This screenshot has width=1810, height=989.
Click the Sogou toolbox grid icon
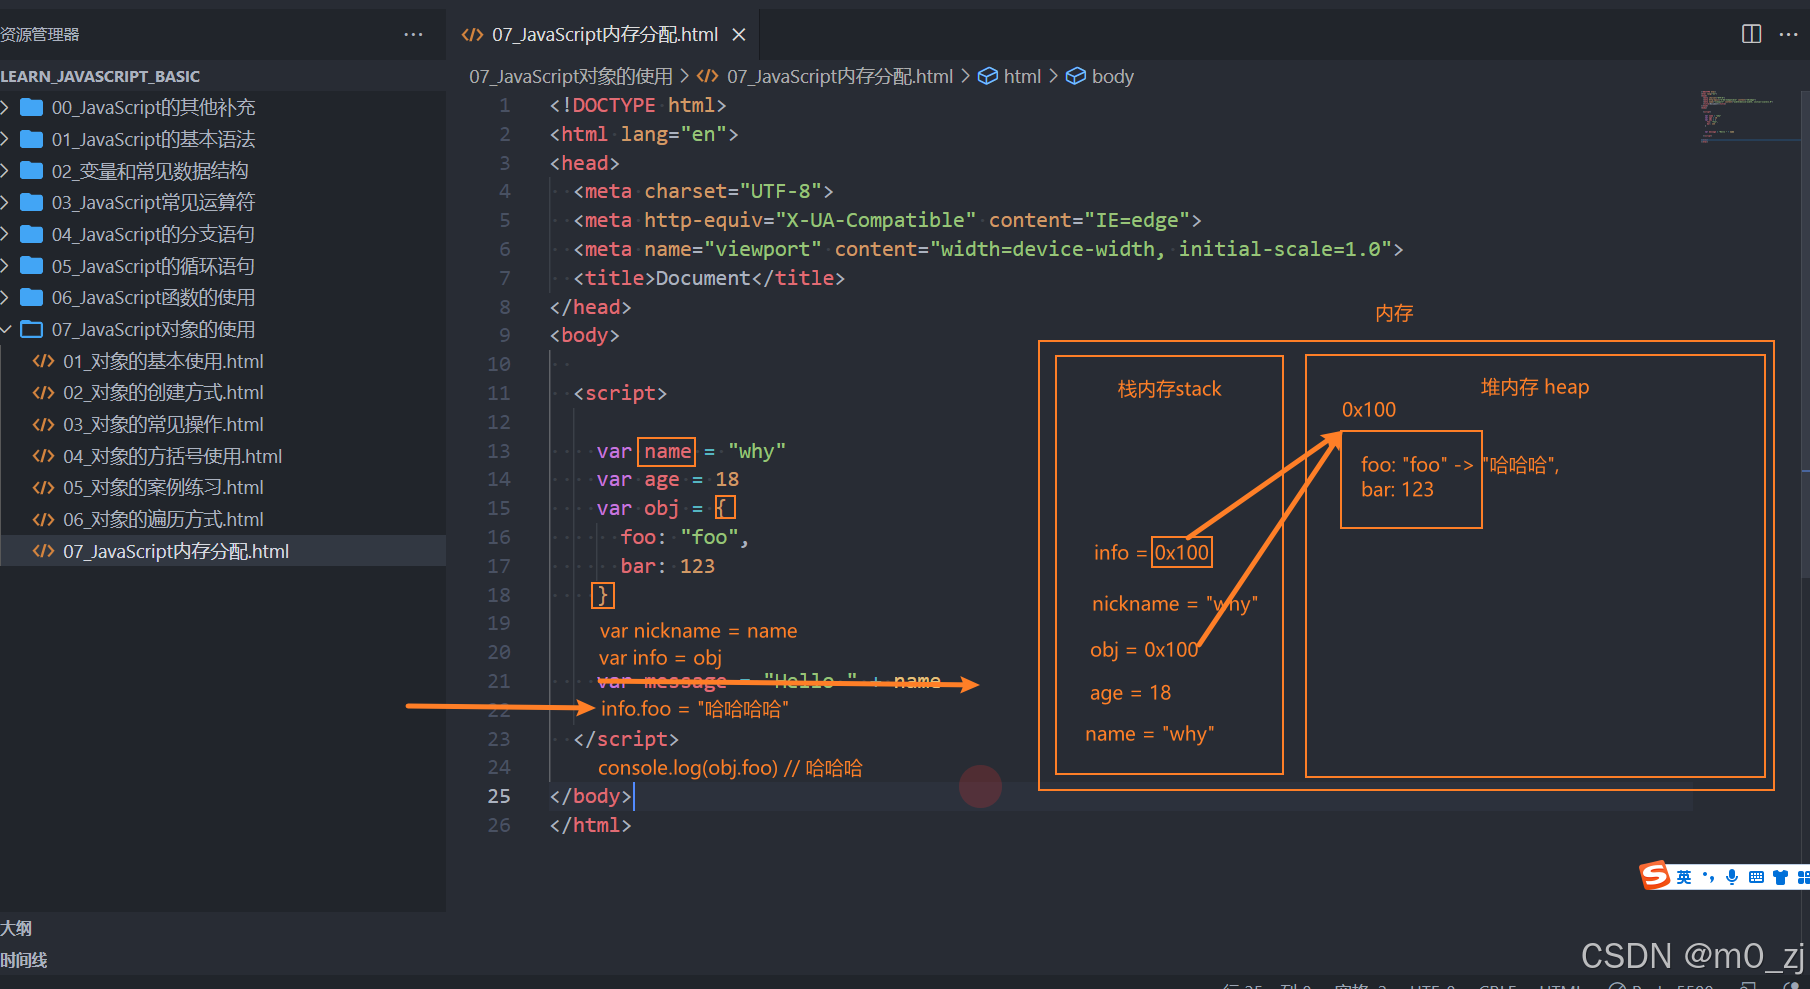coord(1803,877)
